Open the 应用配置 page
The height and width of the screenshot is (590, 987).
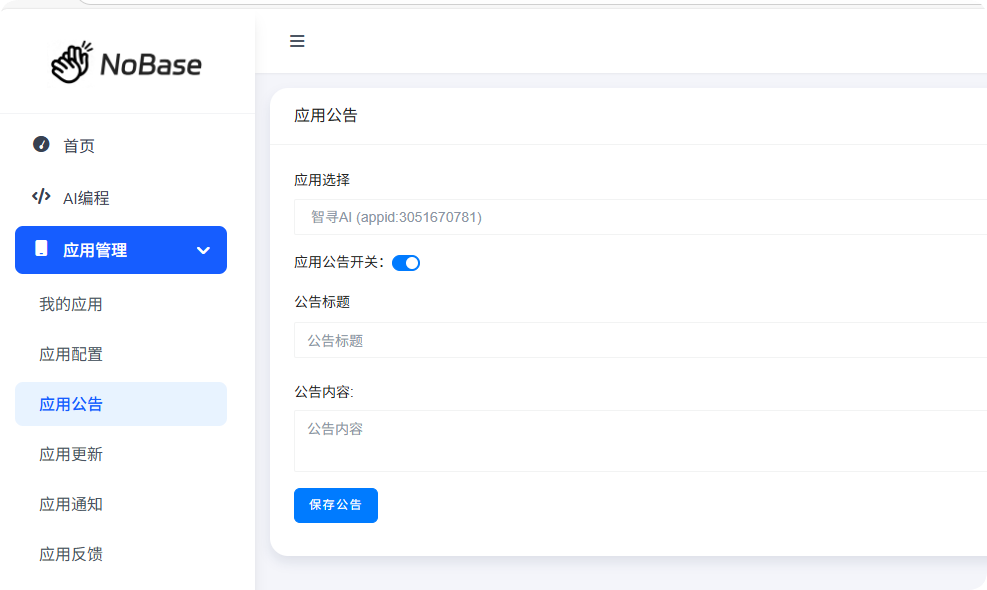(x=71, y=354)
